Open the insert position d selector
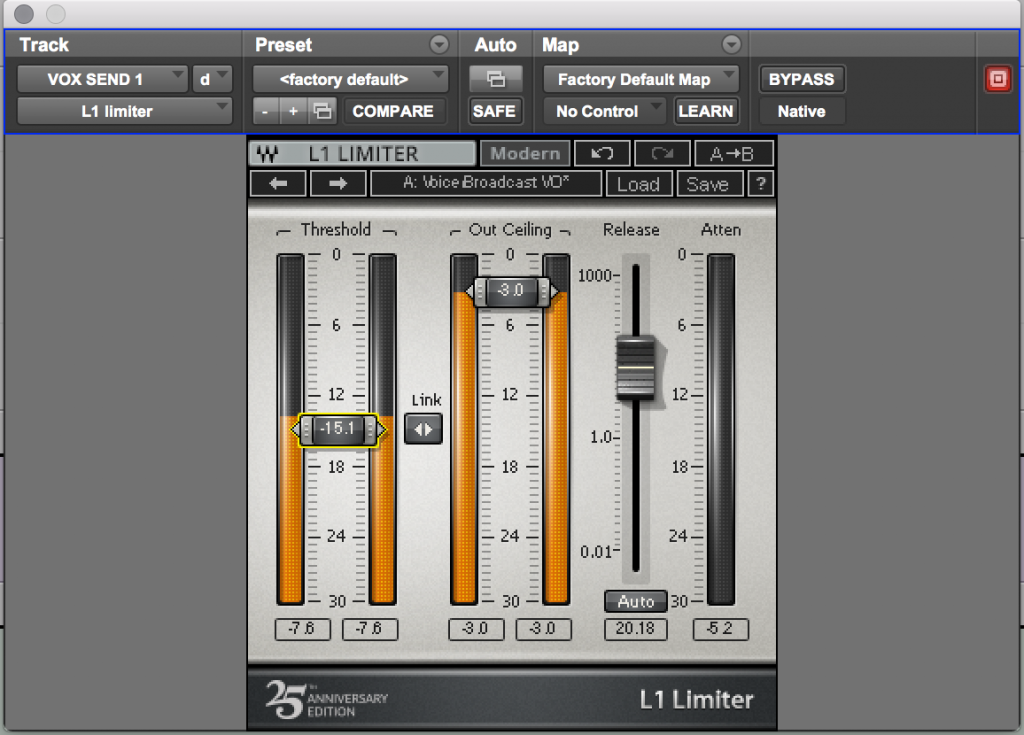Screen dimensions: 1024x735 tap(212, 79)
